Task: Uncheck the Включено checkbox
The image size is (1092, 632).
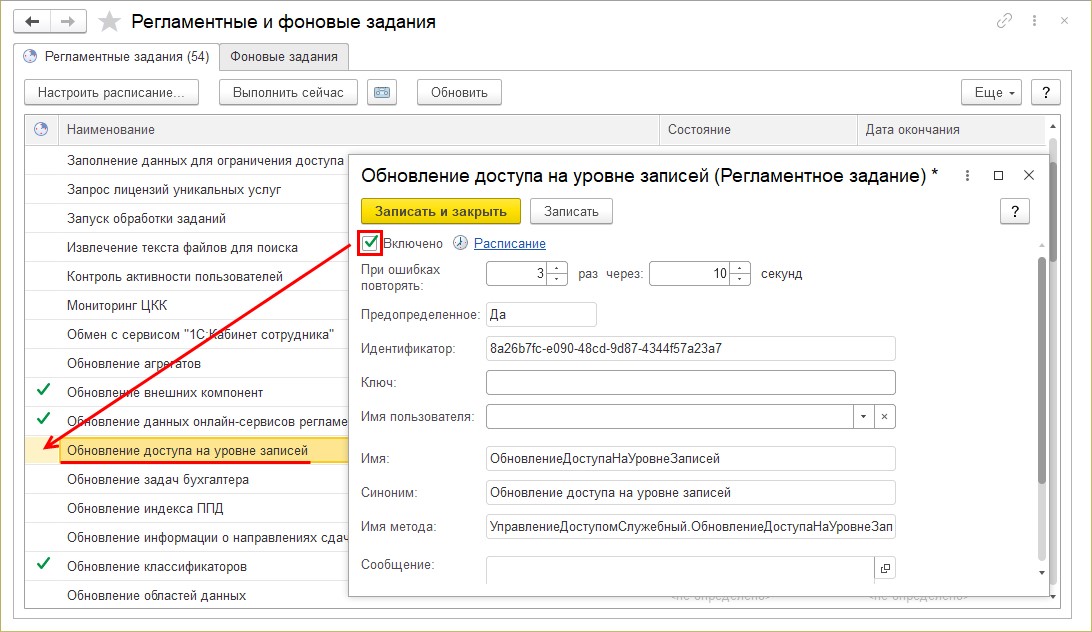Action: click(x=370, y=243)
